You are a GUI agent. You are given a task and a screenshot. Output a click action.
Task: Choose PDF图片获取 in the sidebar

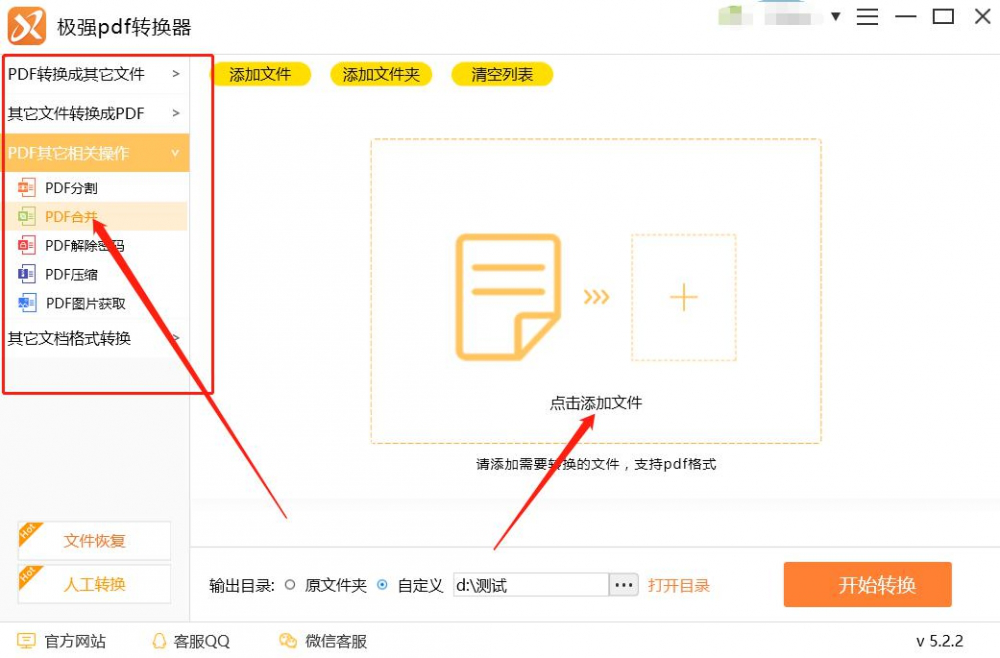tap(85, 303)
